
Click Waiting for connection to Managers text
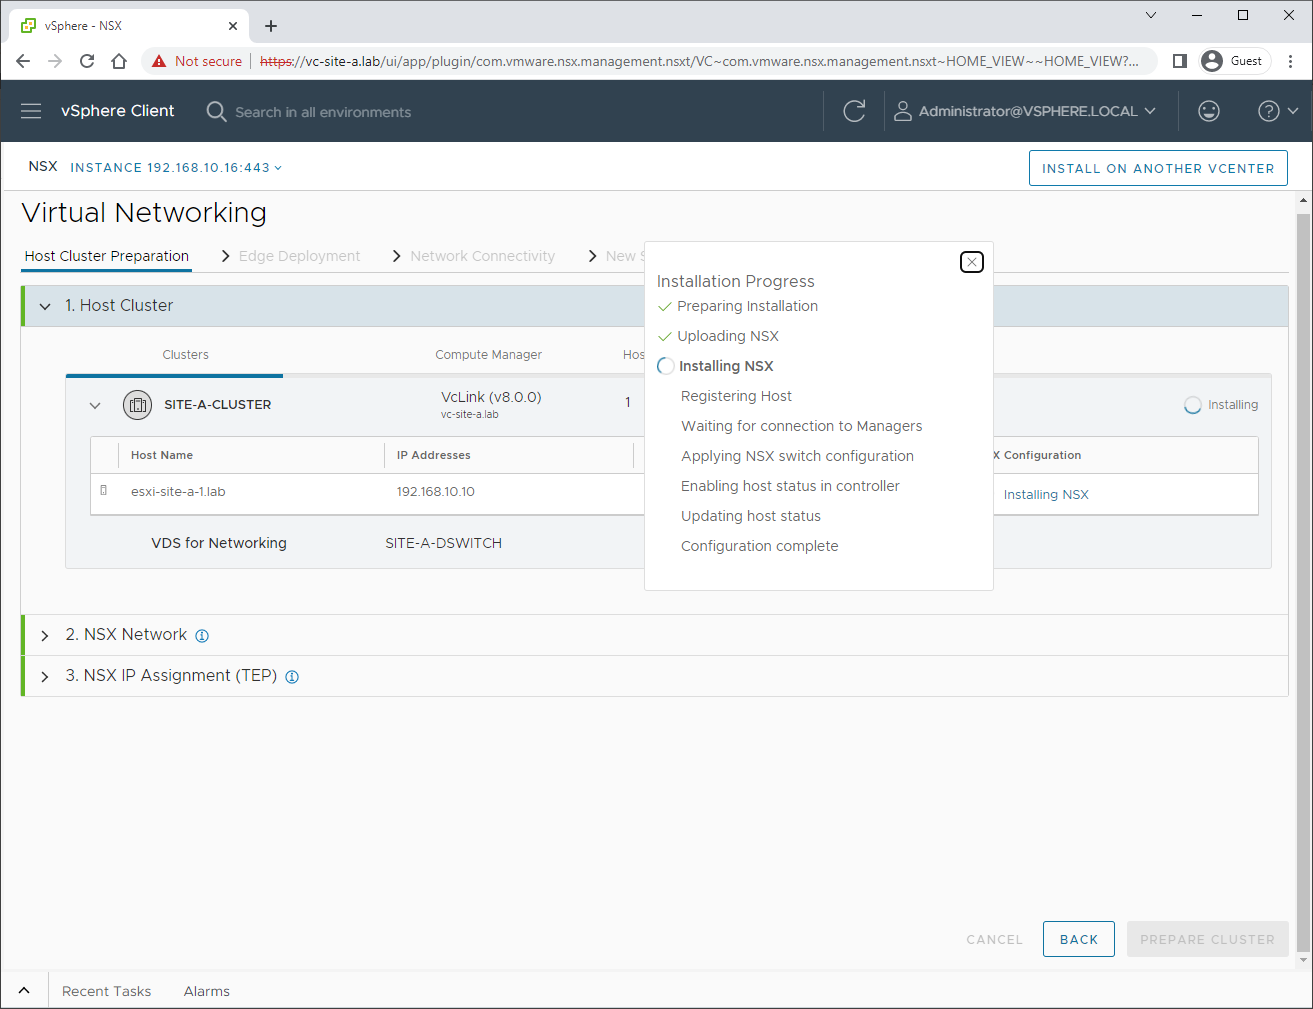[x=802, y=426]
